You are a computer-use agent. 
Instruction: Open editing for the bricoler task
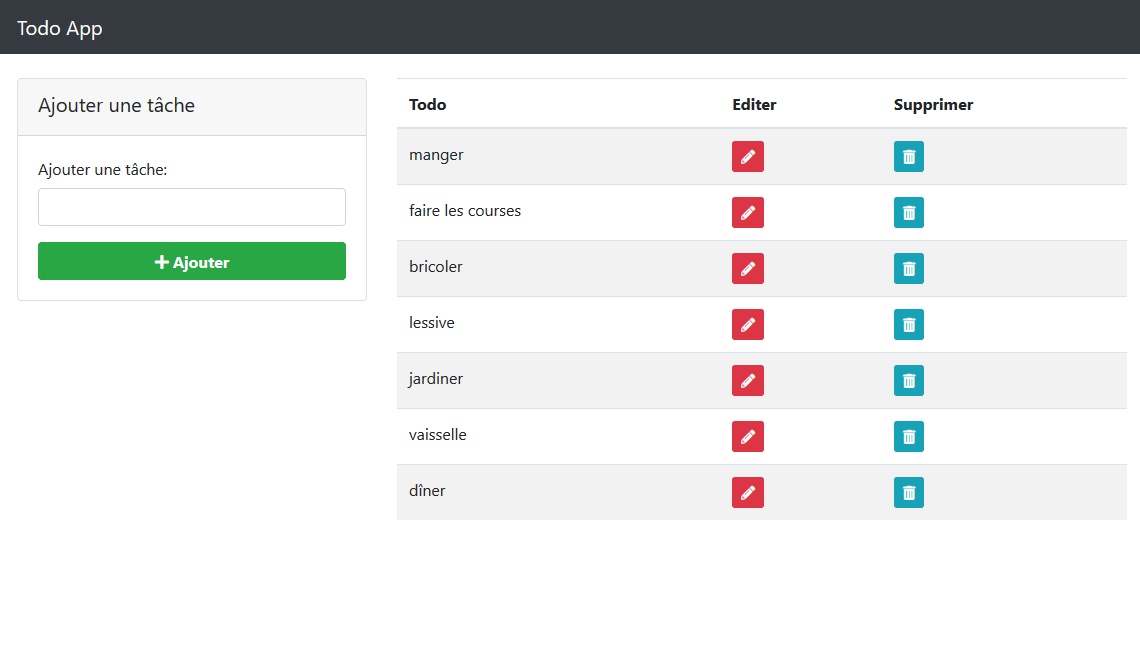point(747,269)
